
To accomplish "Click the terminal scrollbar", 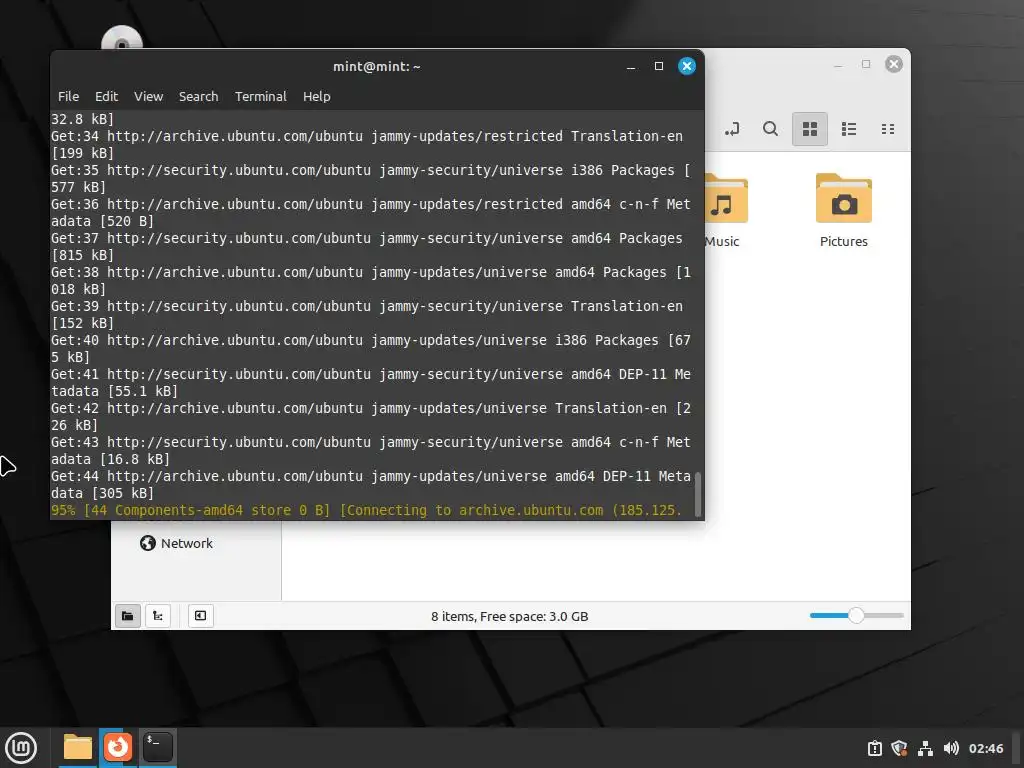I will click(697, 494).
